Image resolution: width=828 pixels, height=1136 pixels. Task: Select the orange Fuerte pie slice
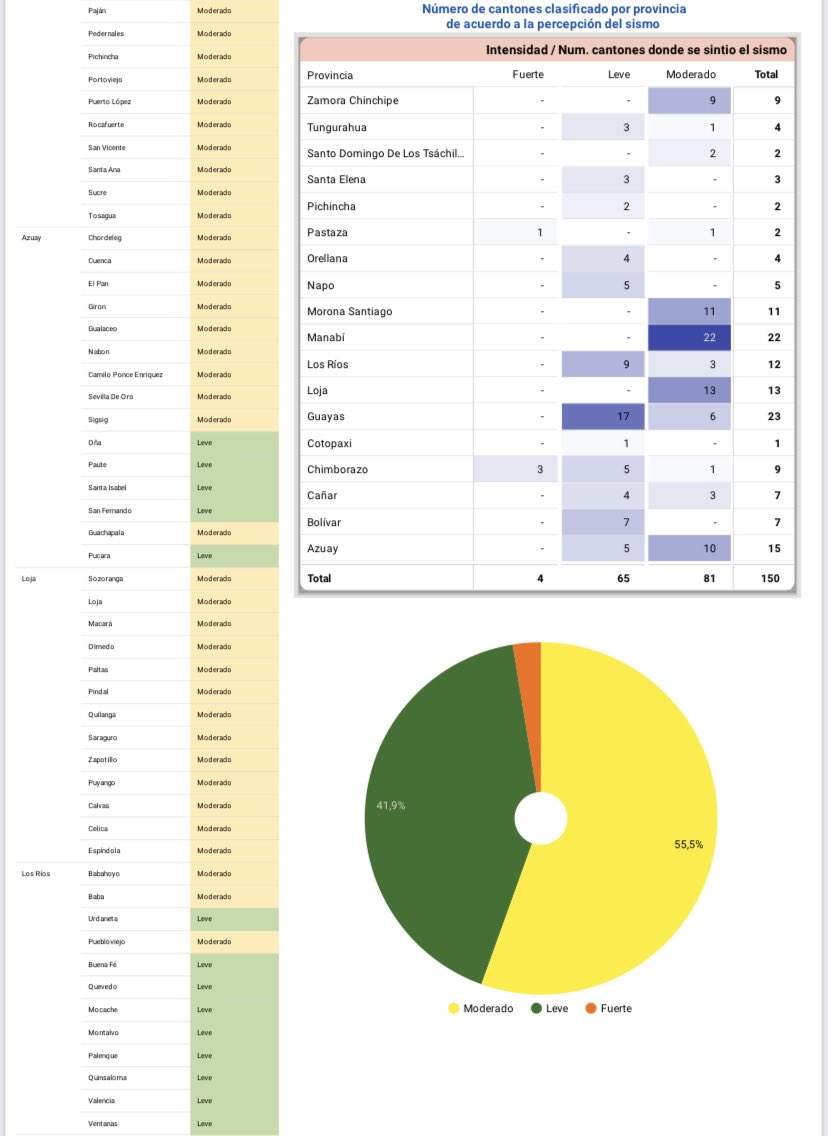tap(530, 710)
